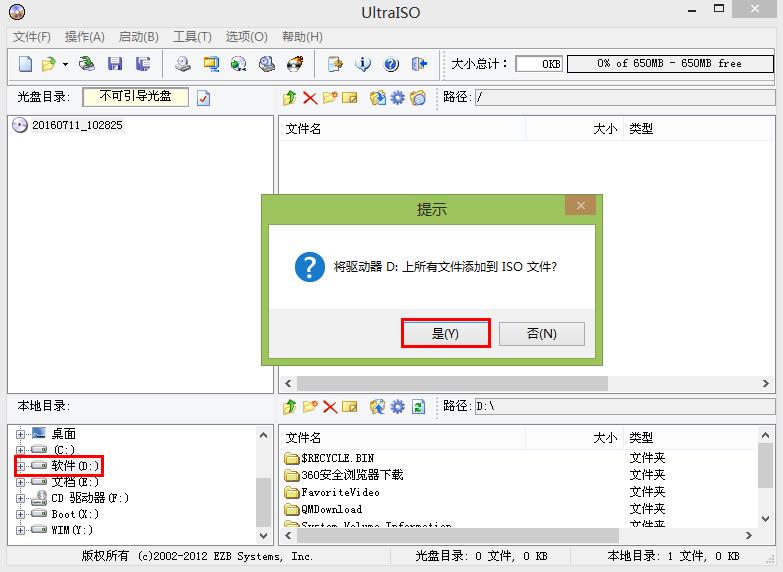The image size is (783, 572).
Task: Click the 650MB free capacity bar
Action: tap(670, 64)
